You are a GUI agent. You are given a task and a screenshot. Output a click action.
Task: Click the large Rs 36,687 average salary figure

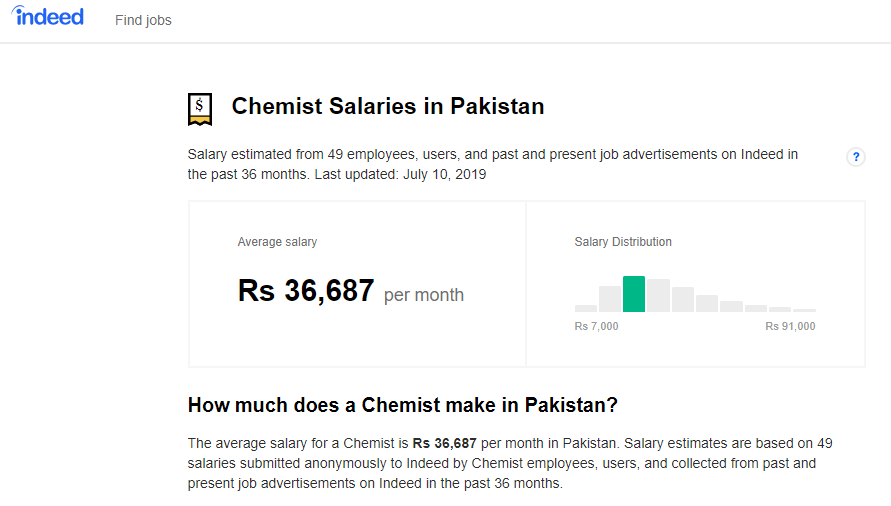306,291
